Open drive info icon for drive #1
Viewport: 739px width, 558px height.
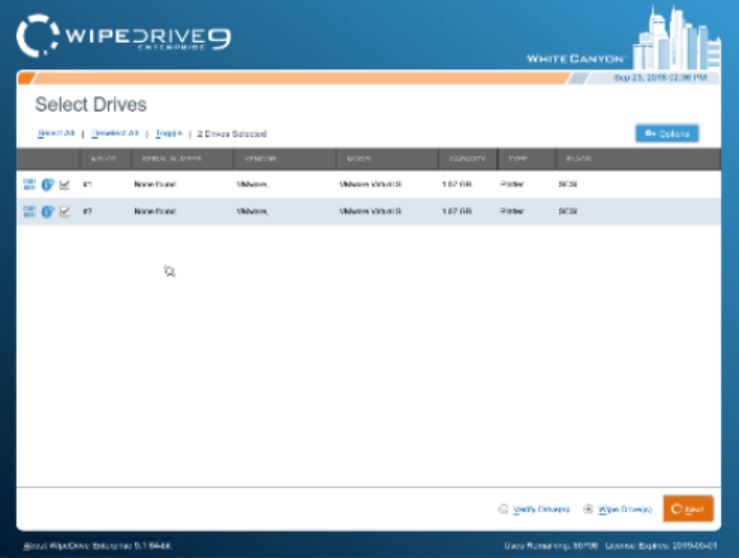[47, 184]
